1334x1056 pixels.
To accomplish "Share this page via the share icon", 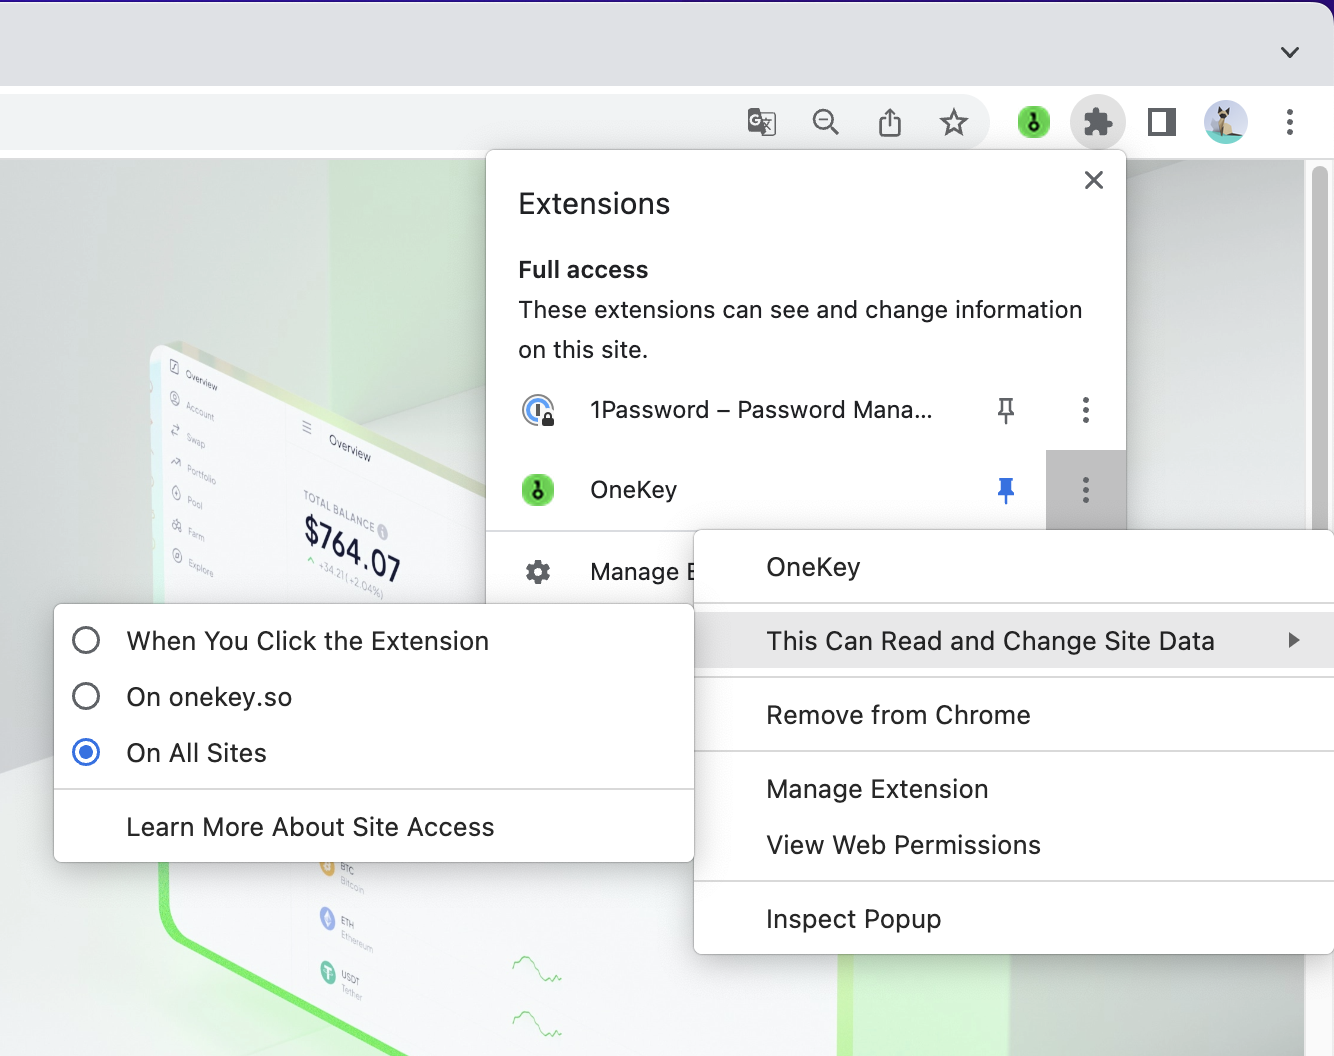I will (x=890, y=122).
